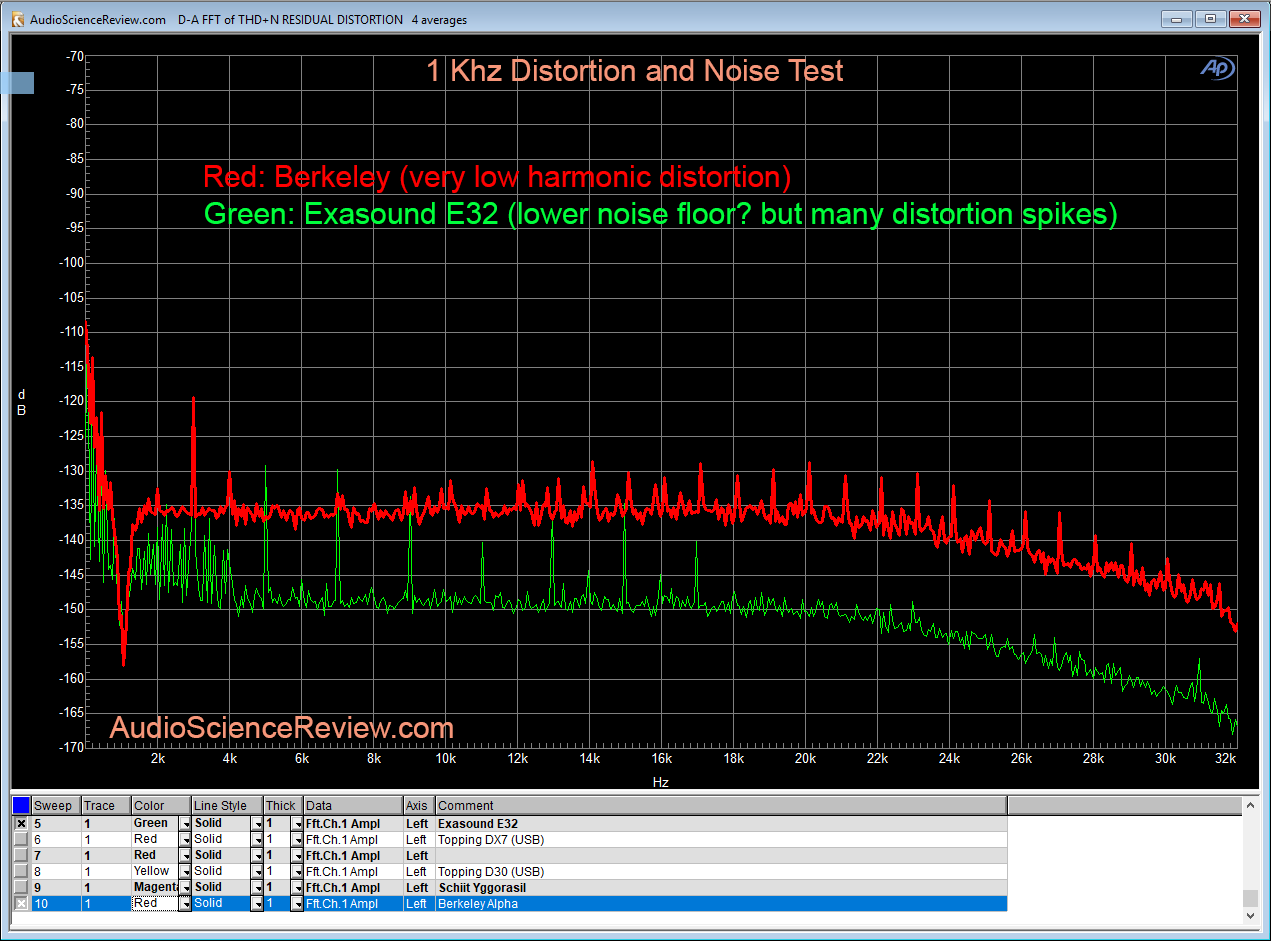Select the 'Berkeley Alpha' comment cell
The height and width of the screenshot is (941, 1271).
pyautogui.click(x=721, y=903)
